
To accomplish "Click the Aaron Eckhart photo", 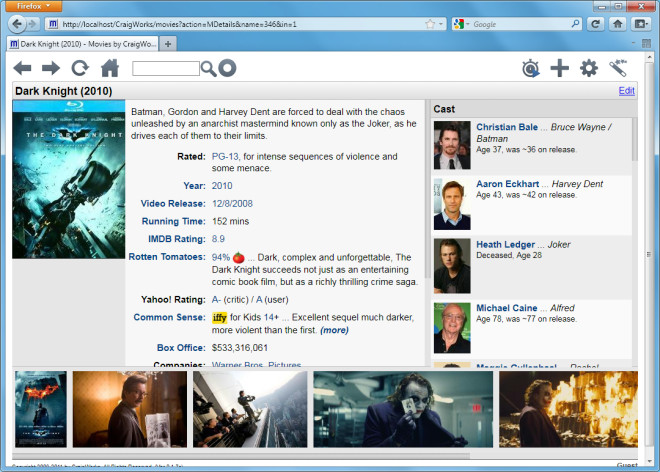I will (x=452, y=204).
